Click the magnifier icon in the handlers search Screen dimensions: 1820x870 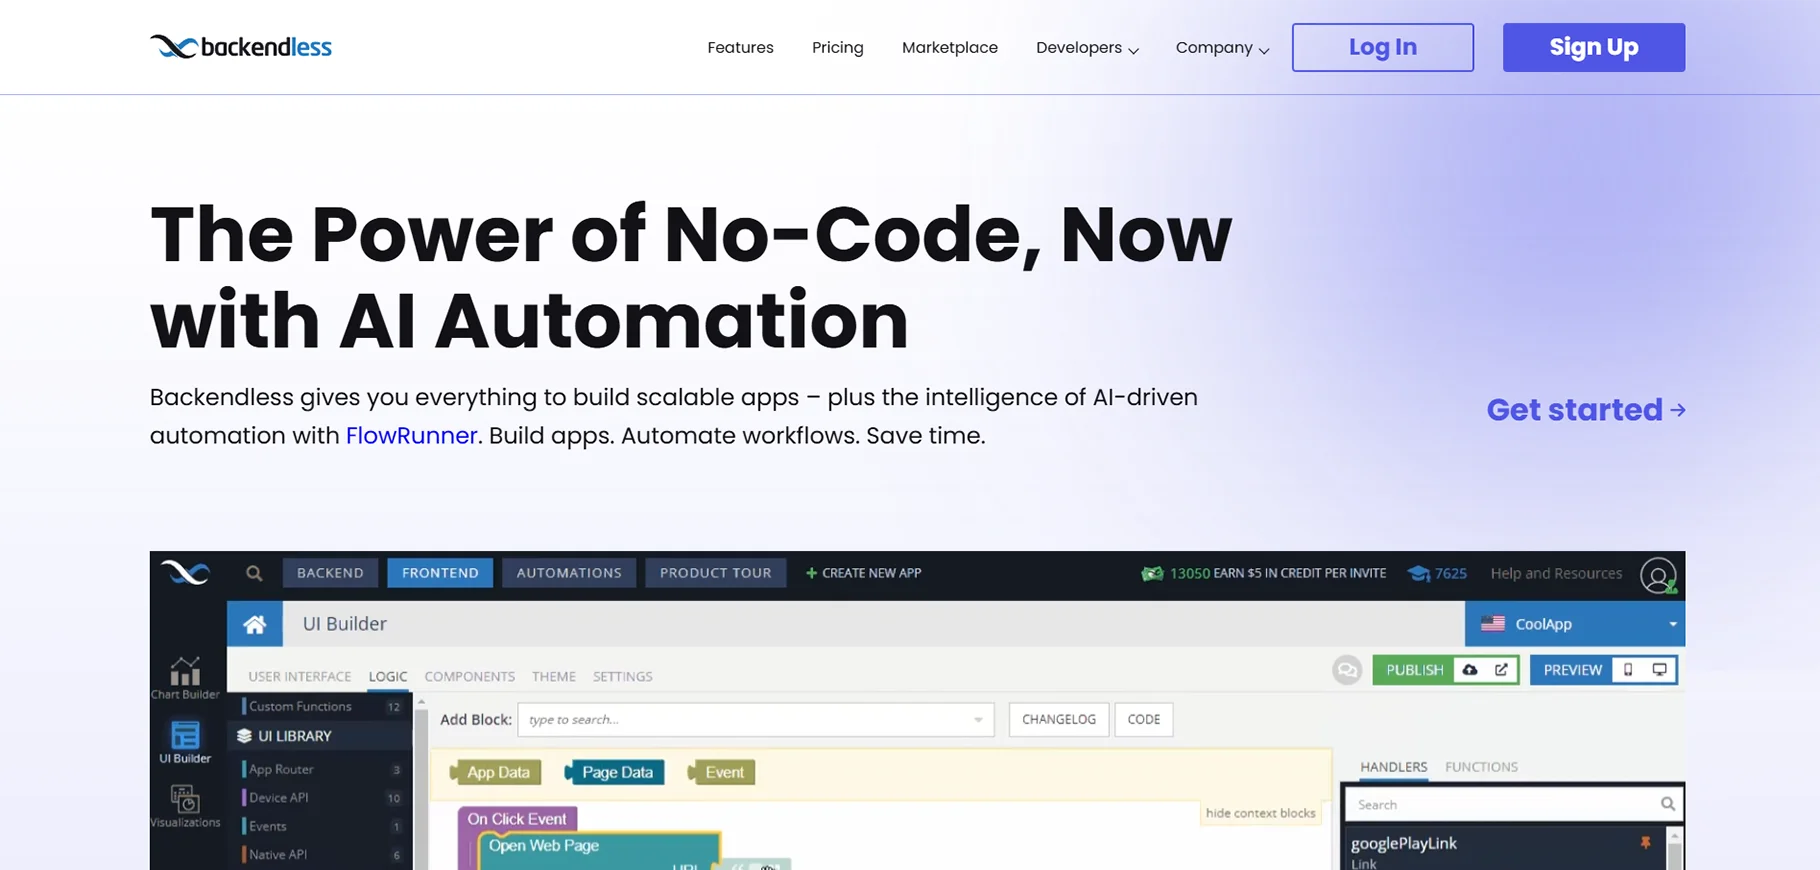(x=1668, y=804)
